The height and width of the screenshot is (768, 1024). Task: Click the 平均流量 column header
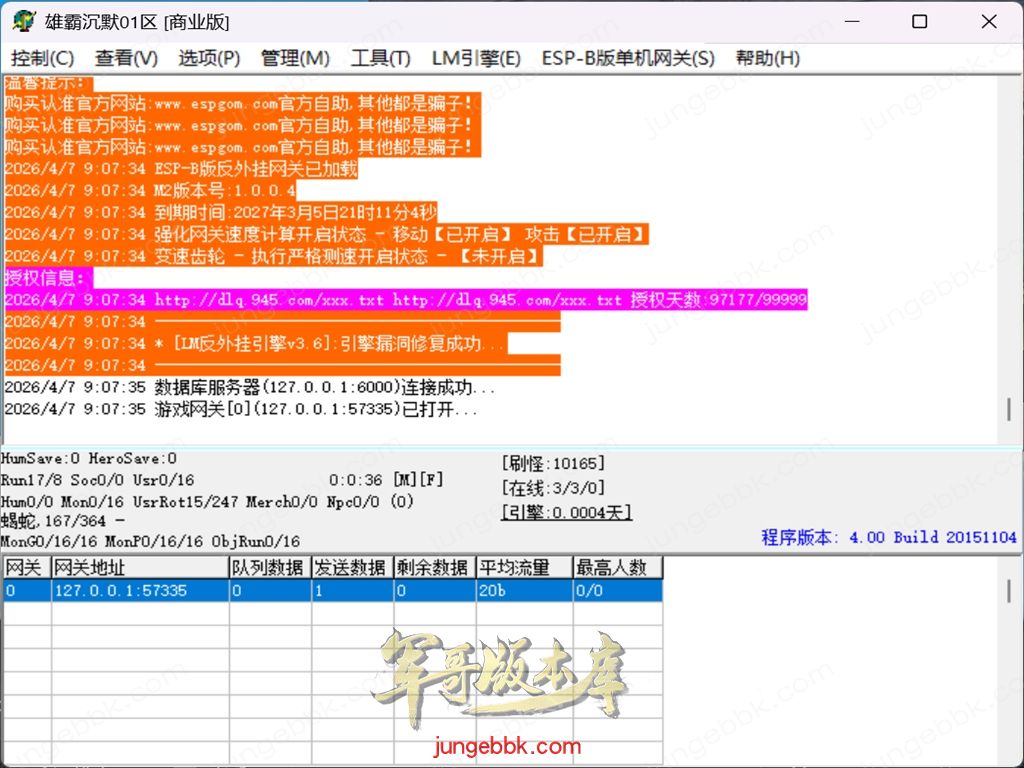click(522, 568)
